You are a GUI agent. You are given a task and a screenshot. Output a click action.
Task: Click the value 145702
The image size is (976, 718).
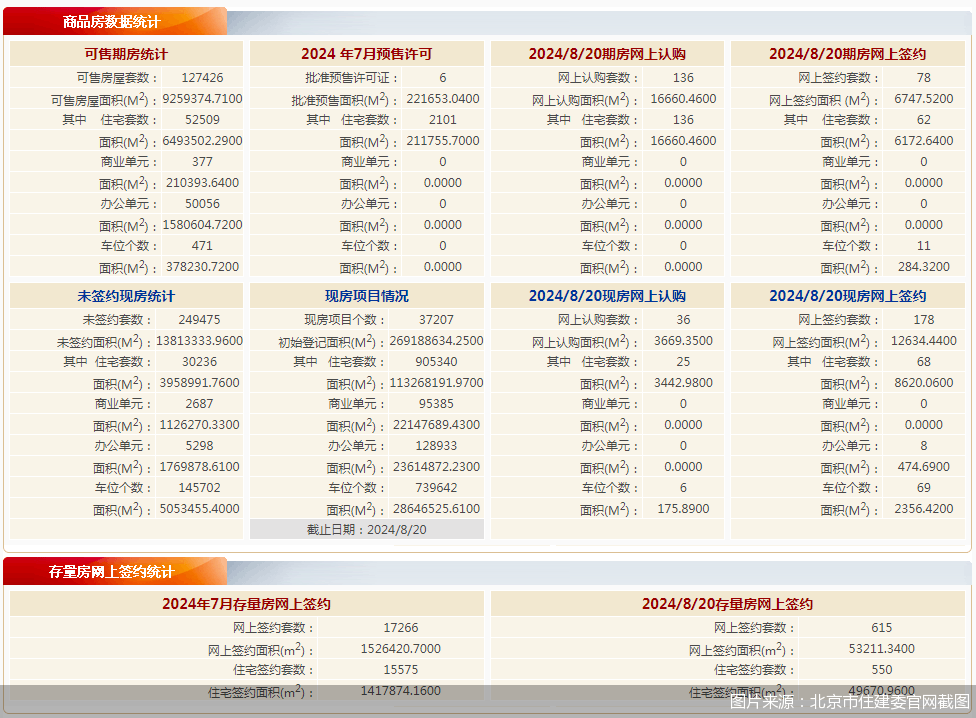(x=199, y=488)
